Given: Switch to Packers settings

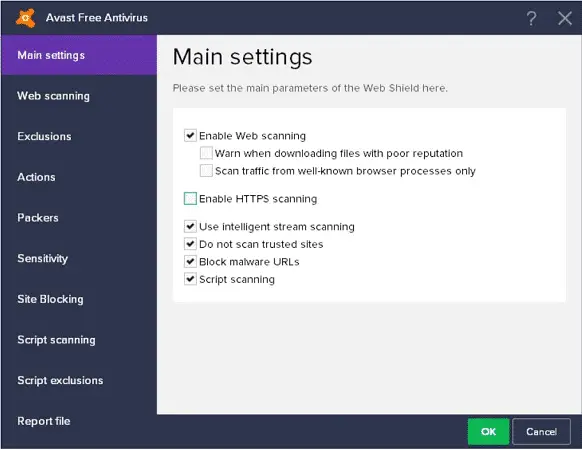Looking at the screenshot, I should click(79, 218).
